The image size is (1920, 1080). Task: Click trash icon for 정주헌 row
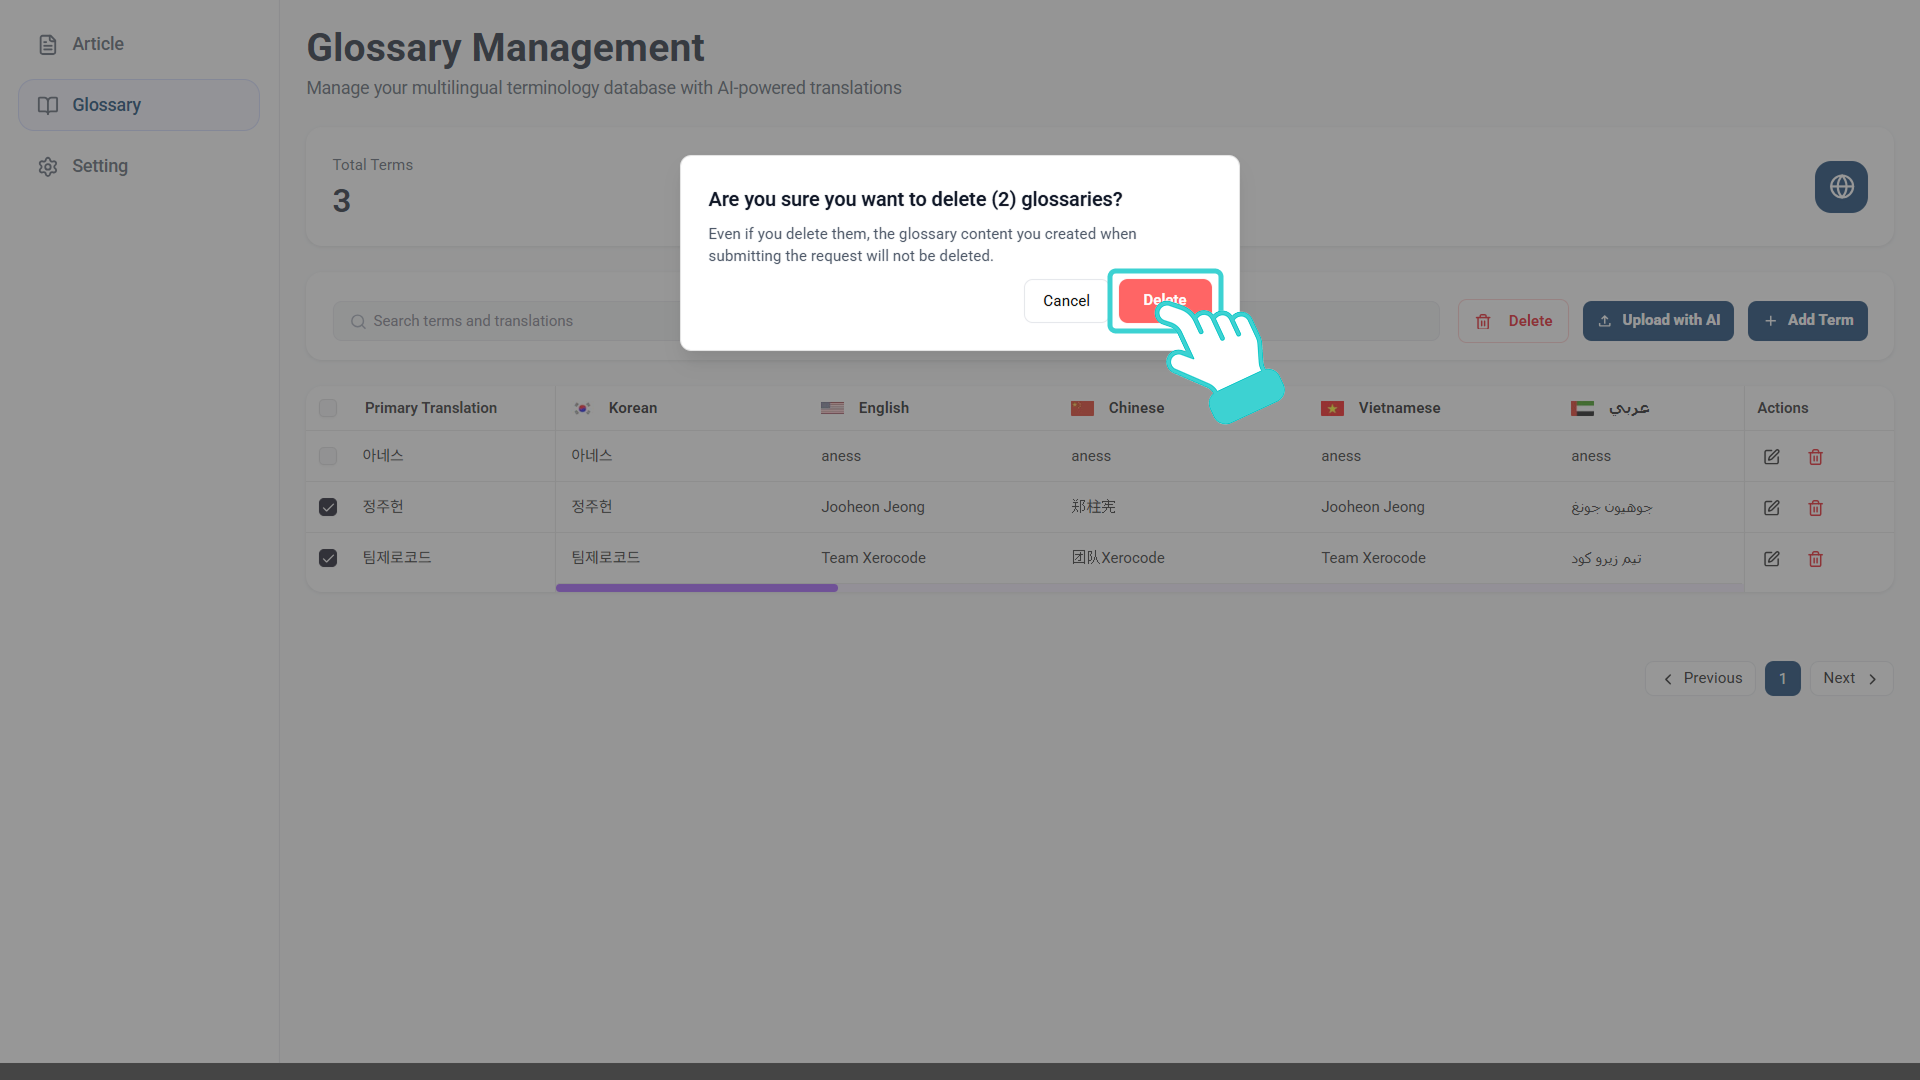coord(1815,508)
